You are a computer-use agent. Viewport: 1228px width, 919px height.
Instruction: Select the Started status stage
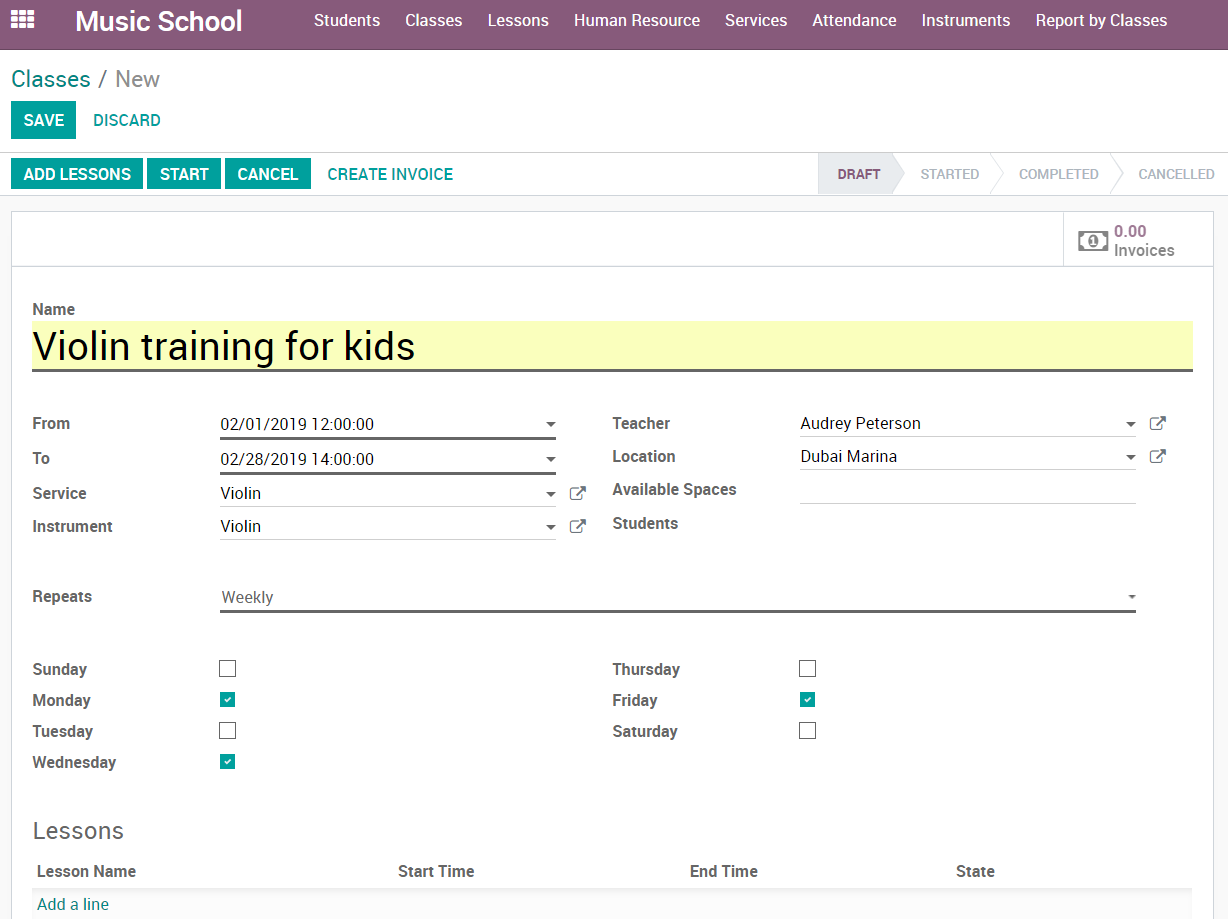pos(949,174)
